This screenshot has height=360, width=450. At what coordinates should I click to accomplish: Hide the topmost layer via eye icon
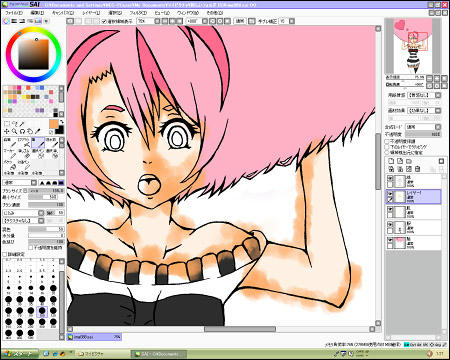pos(390,178)
